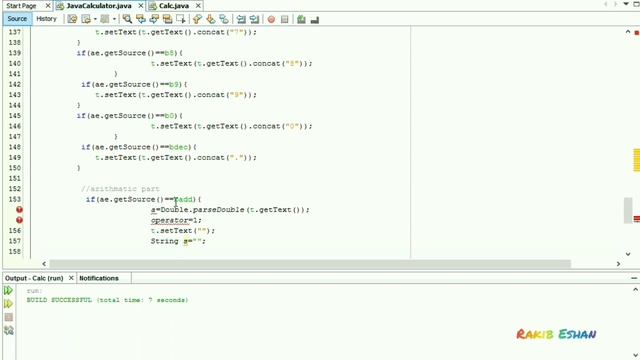The height and width of the screenshot is (360, 640).
Task: Click the red error stripe indicator at top right
Action: (x=637, y=33)
